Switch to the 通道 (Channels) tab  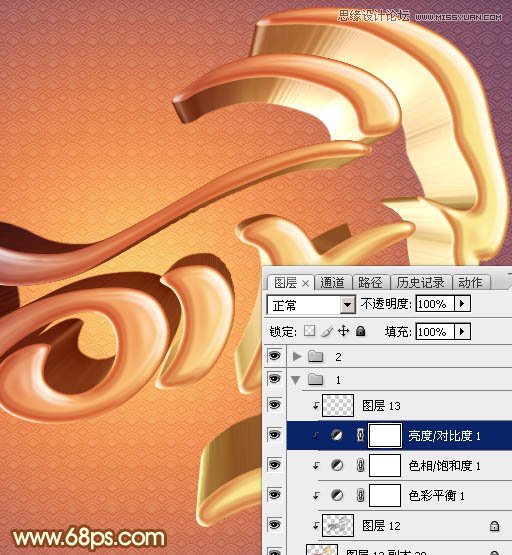coord(332,282)
